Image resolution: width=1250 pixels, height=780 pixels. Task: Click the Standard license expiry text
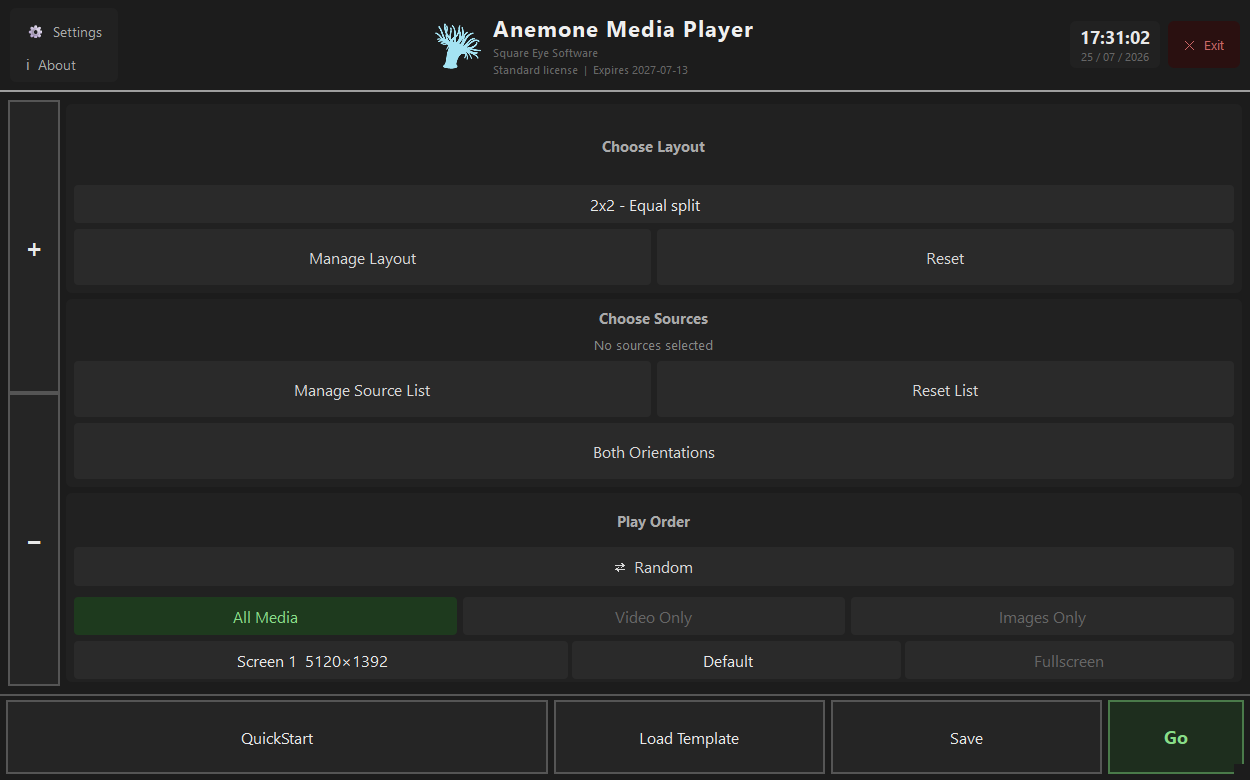pyautogui.click(x=590, y=71)
